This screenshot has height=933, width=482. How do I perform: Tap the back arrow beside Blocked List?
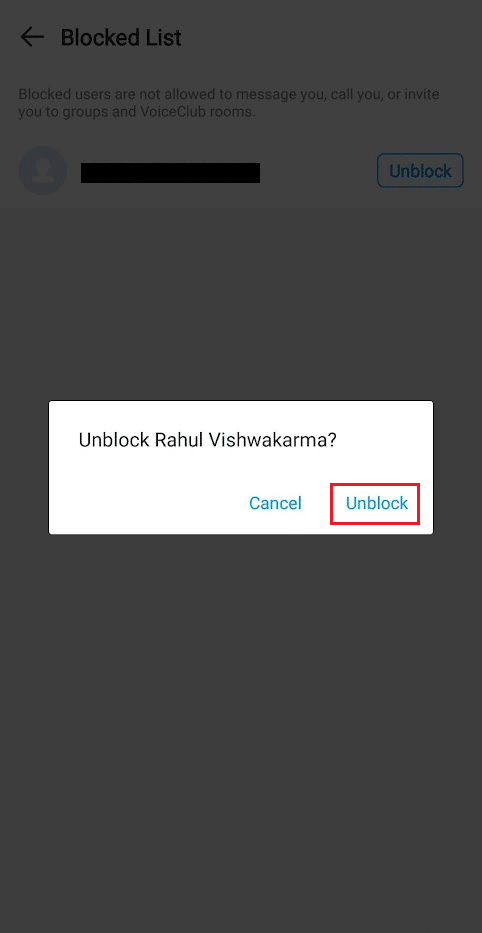coord(32,37)
